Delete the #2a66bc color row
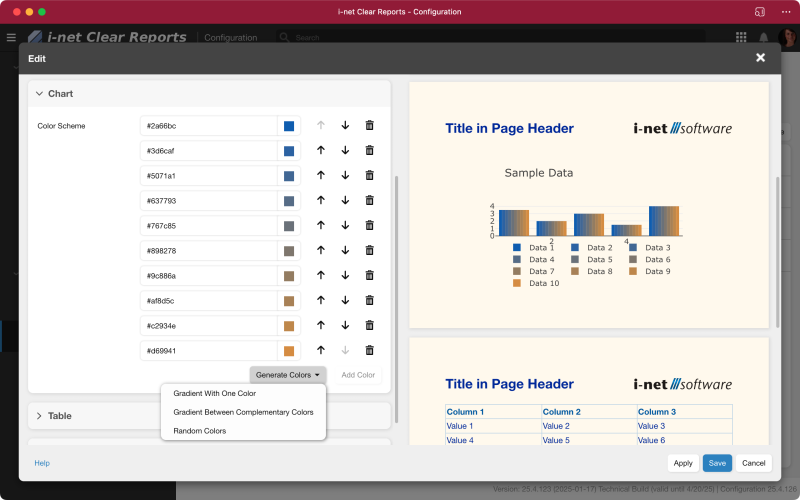This screenshot has width=800, height=500. (369, 126)
